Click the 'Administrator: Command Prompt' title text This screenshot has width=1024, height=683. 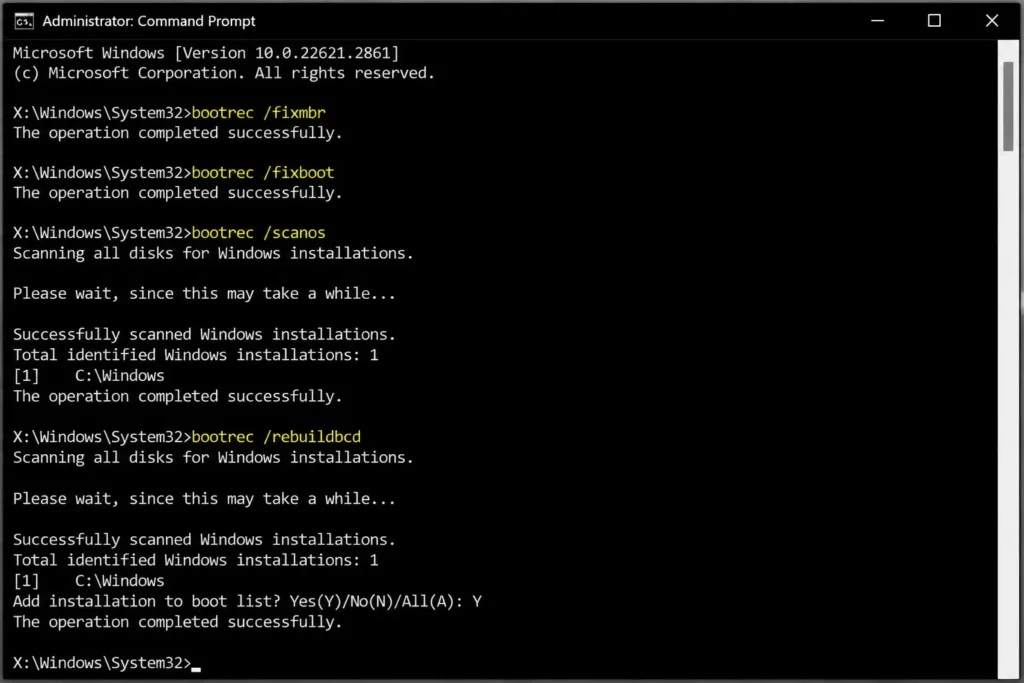(x=149, y=22)
